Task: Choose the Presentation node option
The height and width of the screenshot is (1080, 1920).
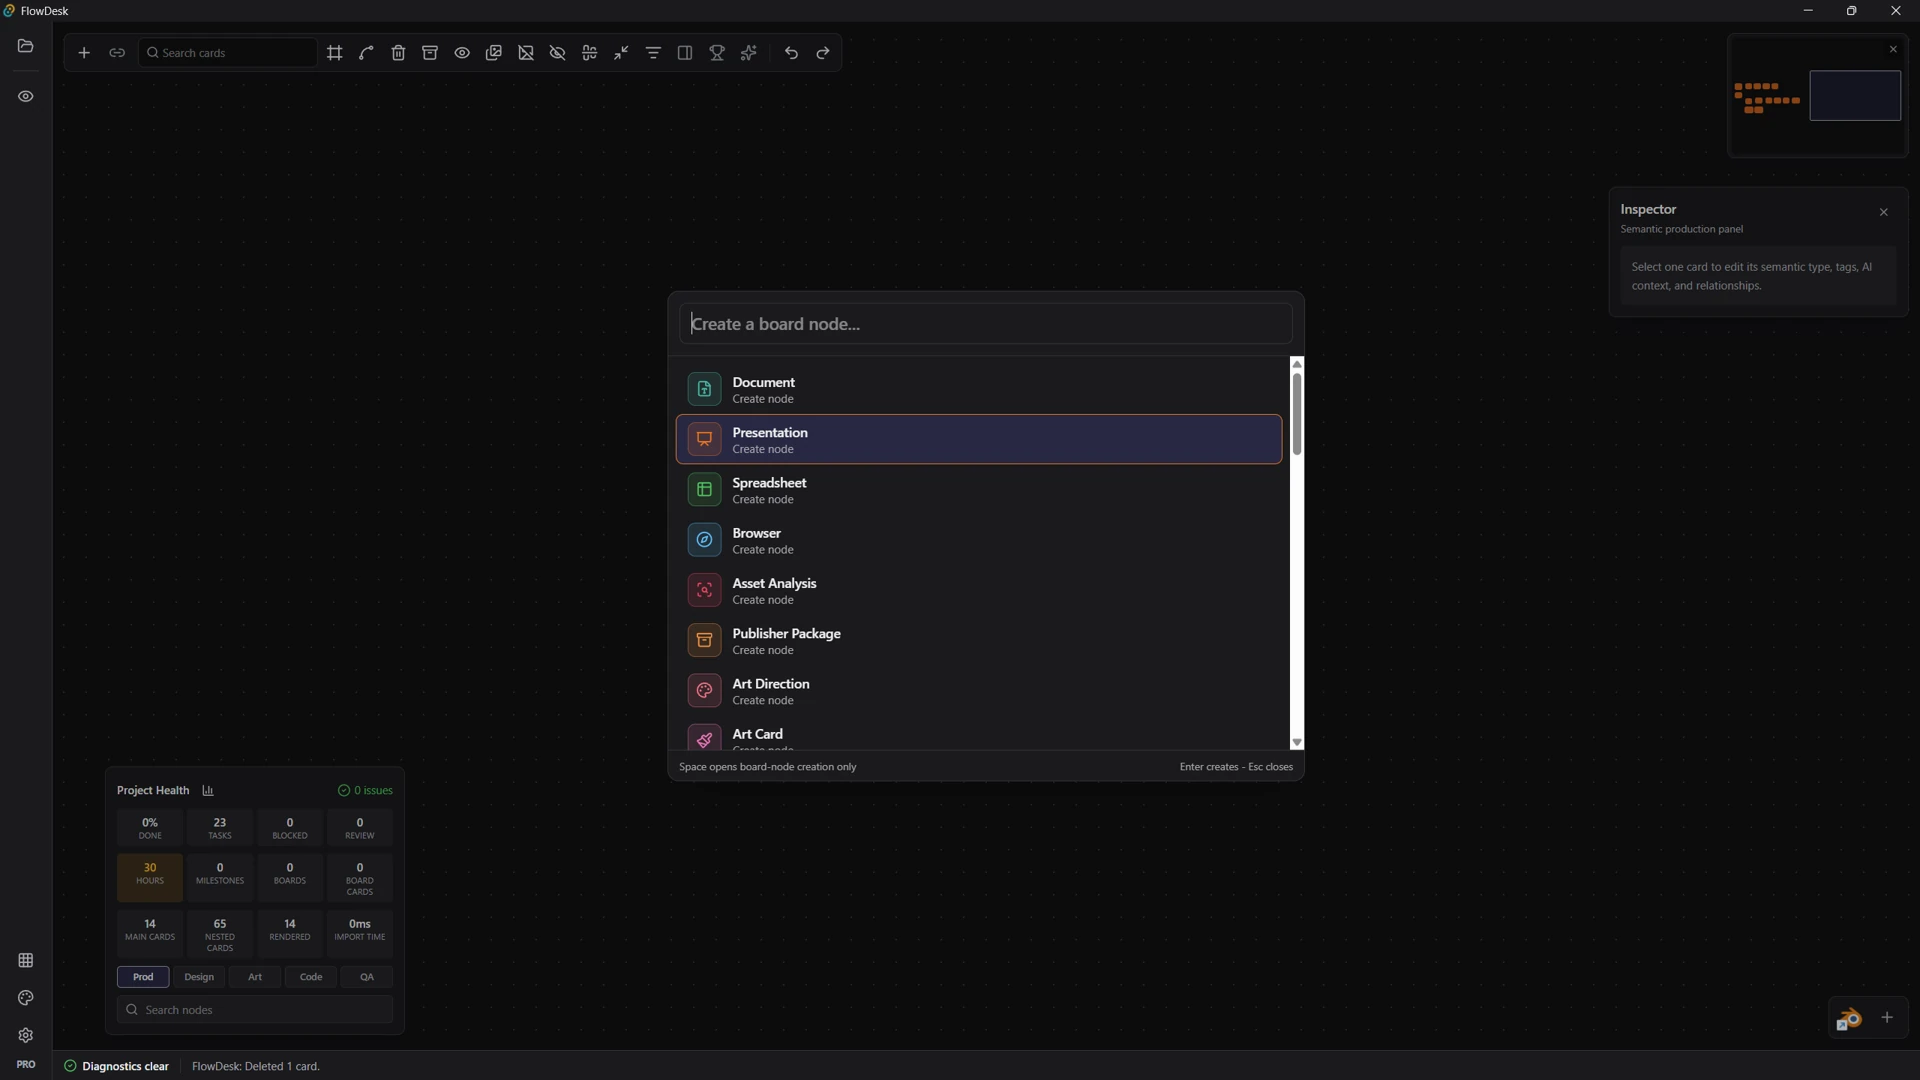Action: click(x=979, y=440)
